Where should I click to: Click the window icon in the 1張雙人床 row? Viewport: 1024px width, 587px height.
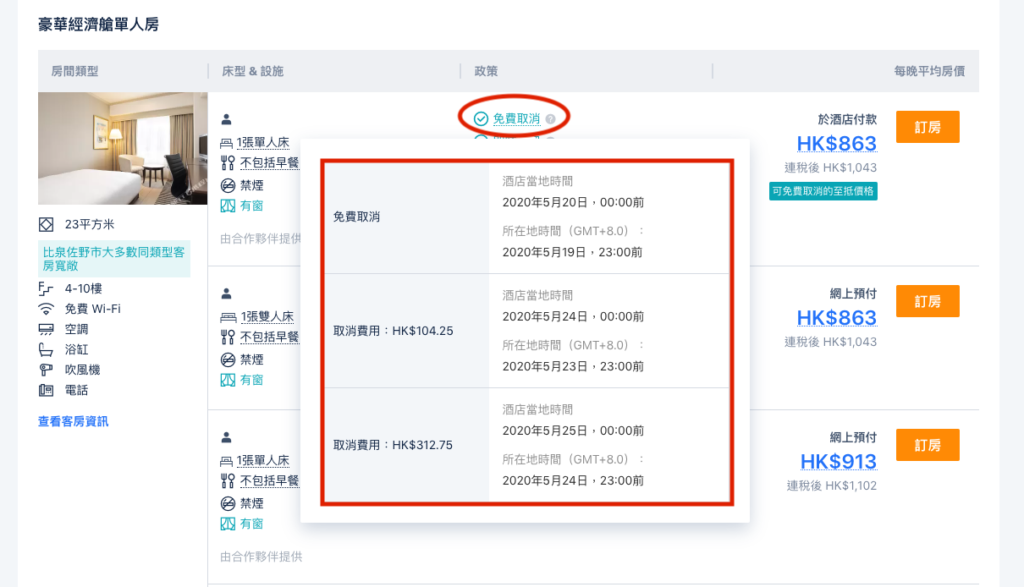[x=227, y=380]
